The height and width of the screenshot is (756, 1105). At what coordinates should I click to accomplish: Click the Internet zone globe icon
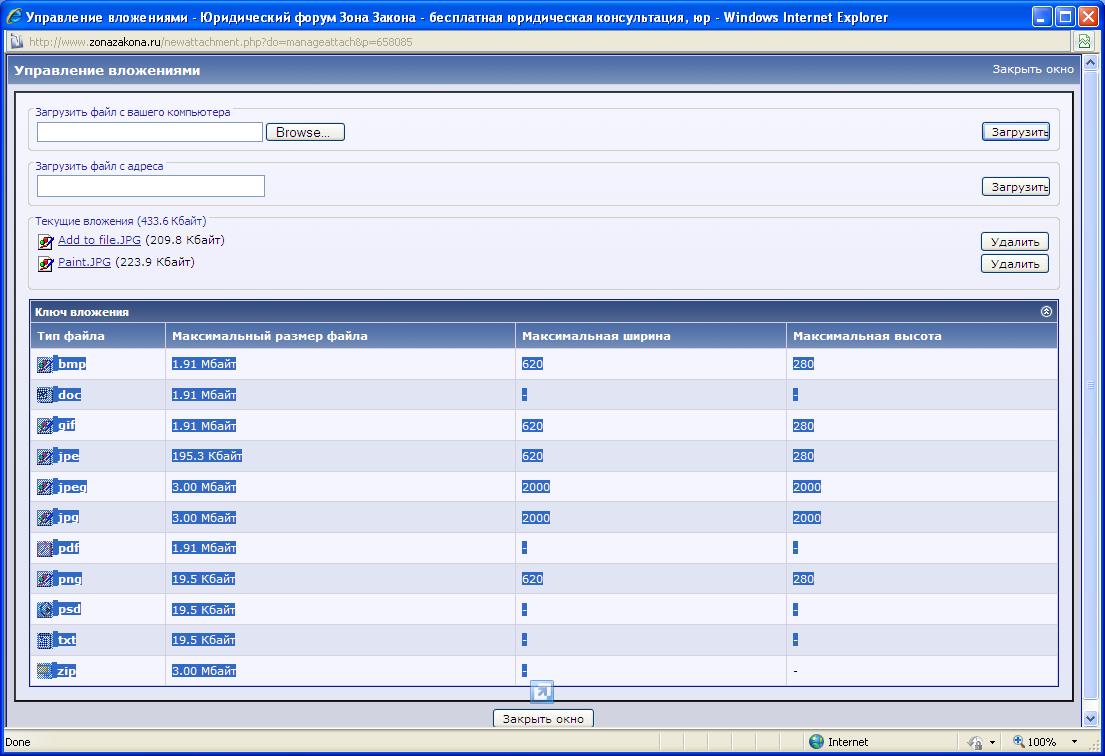pos(817,741)
